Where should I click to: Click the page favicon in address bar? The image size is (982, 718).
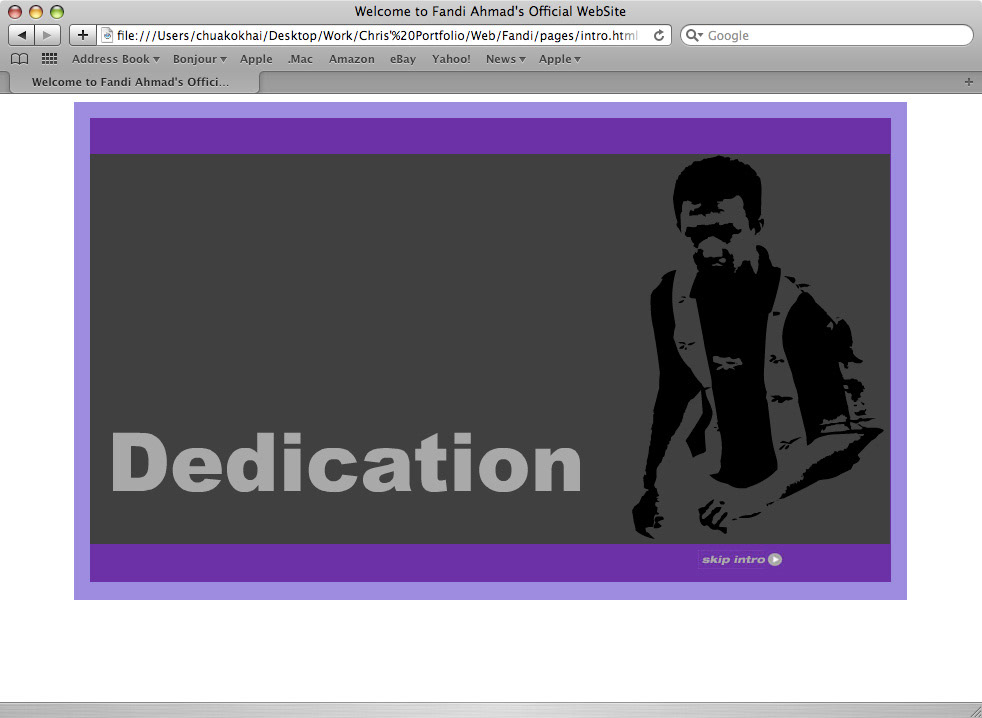pyautogui.click(x=107, y=36)
